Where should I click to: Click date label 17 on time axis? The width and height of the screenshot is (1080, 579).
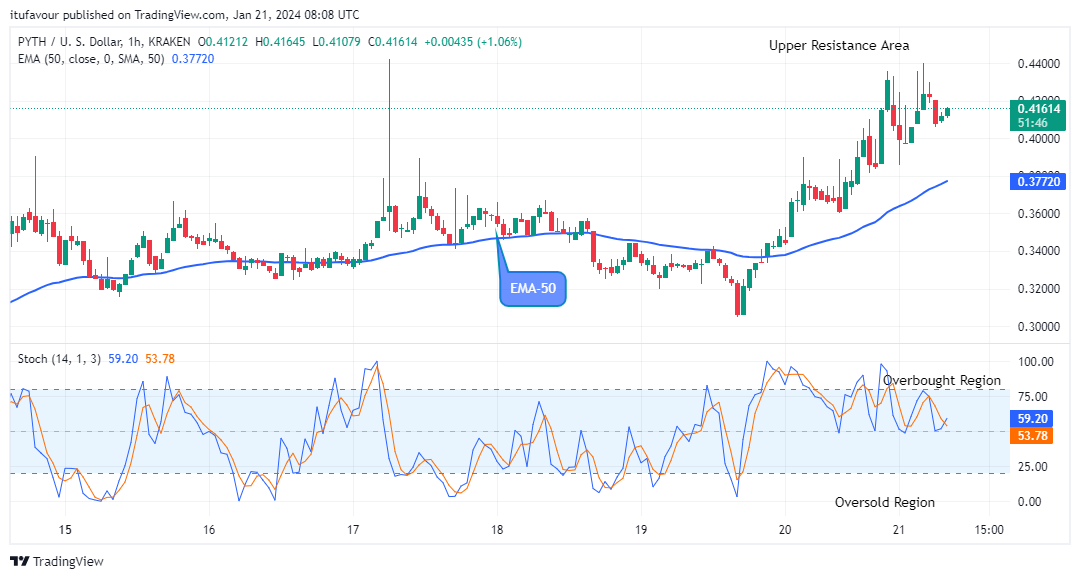pyautogui.click(x=353, y=530)
